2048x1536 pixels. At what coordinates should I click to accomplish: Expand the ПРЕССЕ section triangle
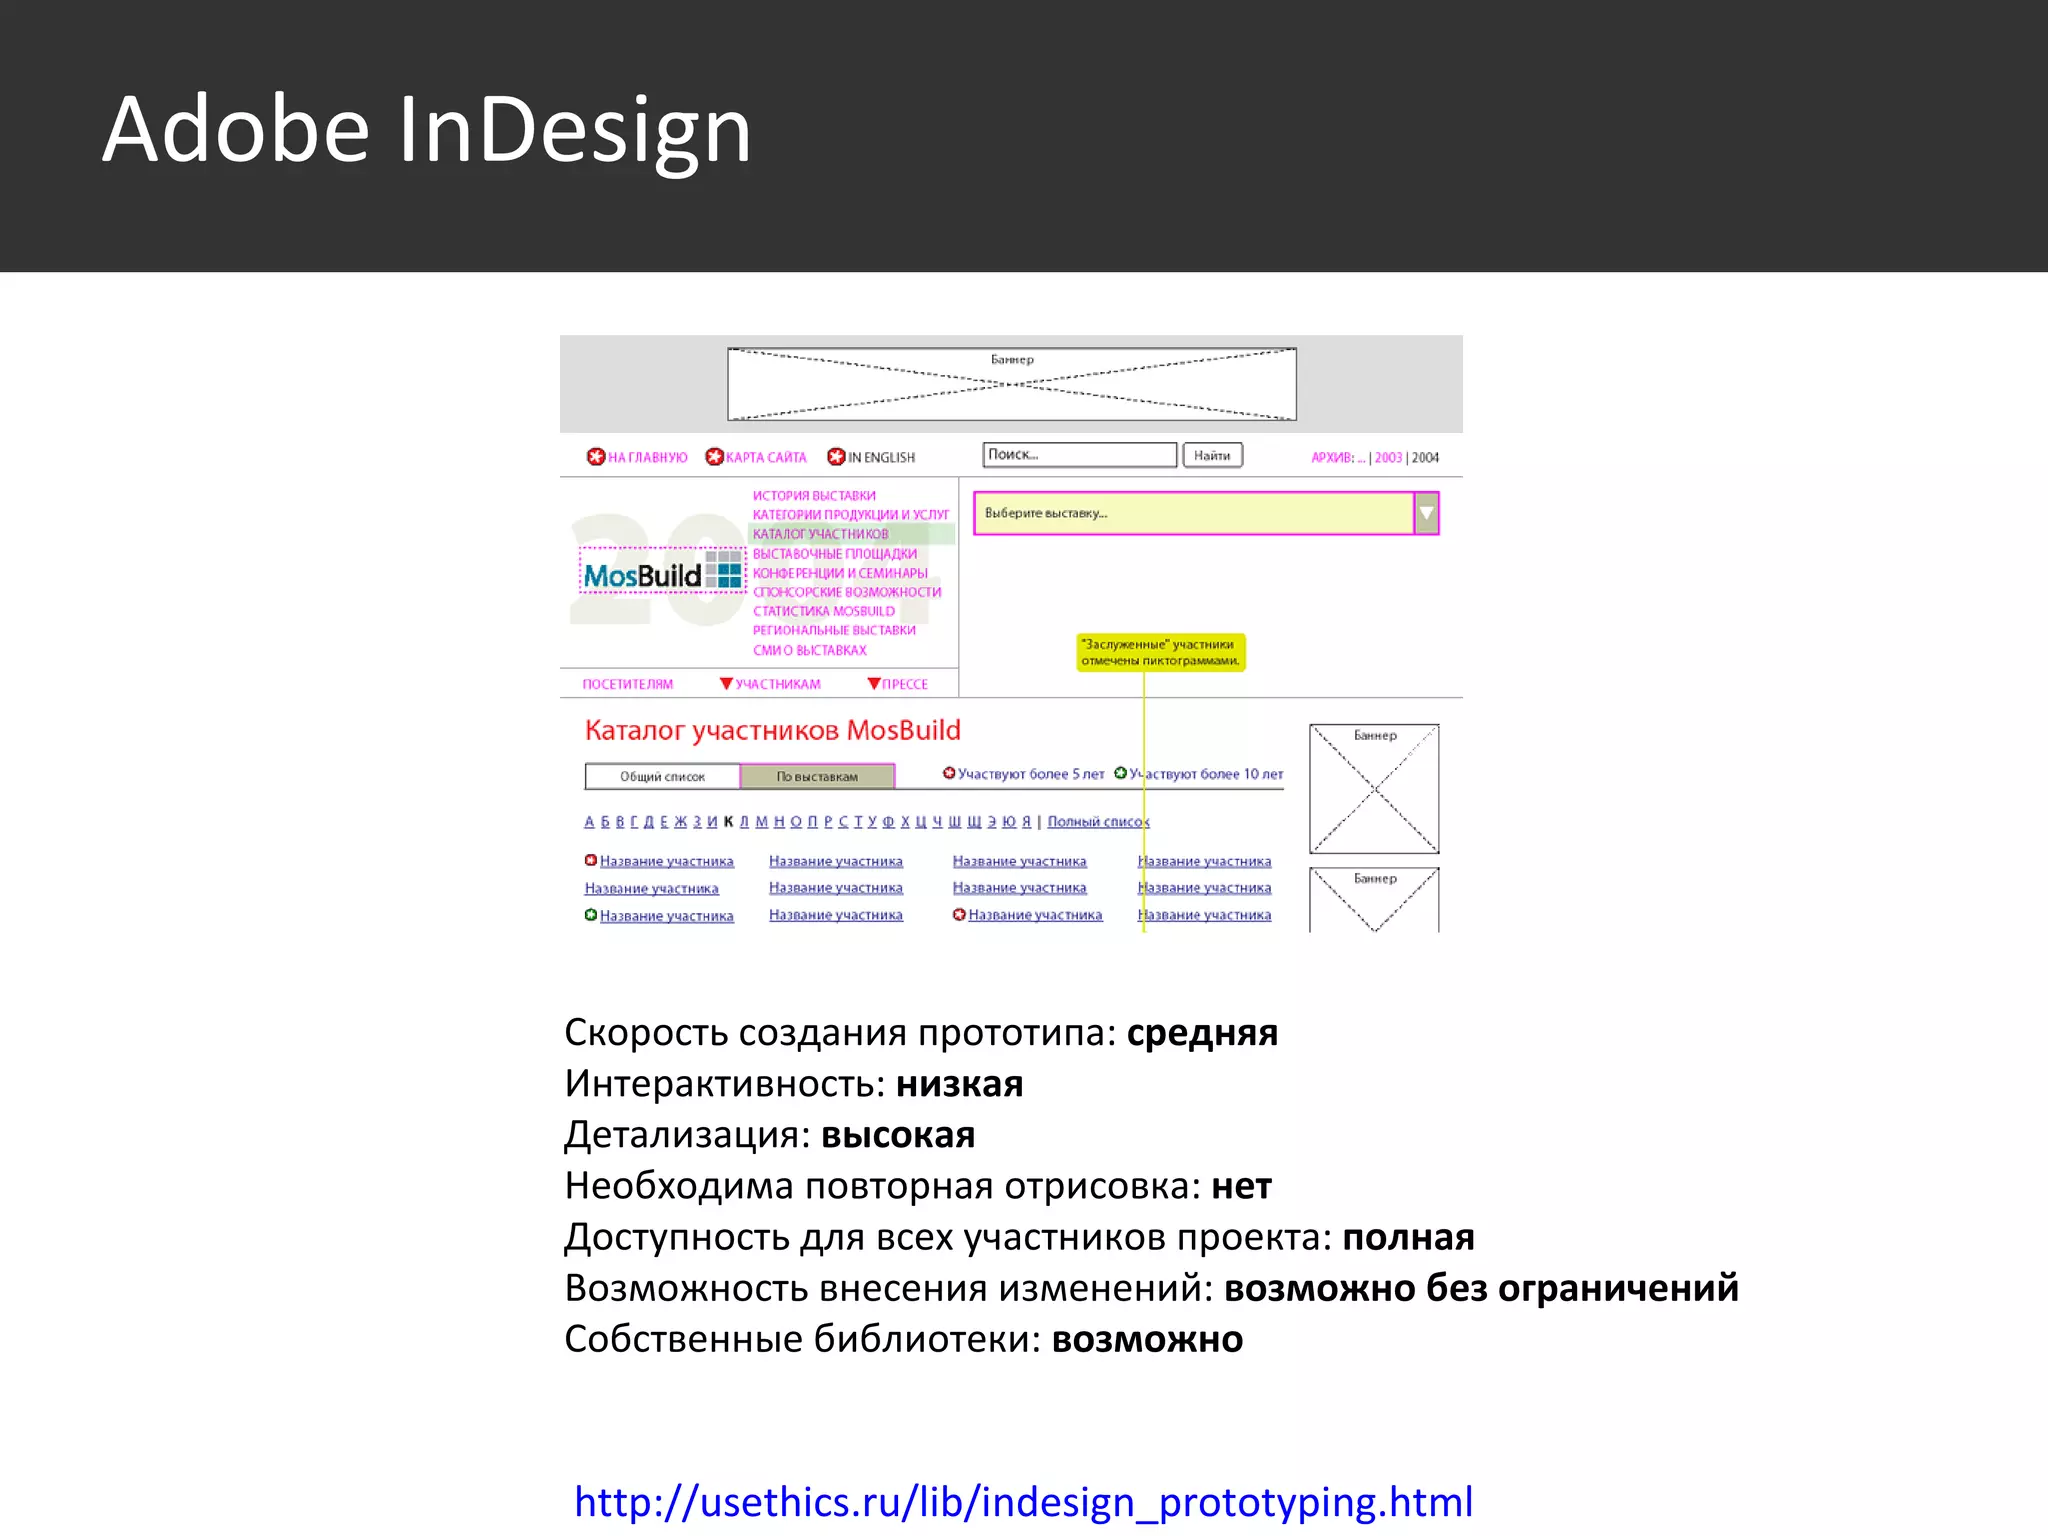point(874,684)
